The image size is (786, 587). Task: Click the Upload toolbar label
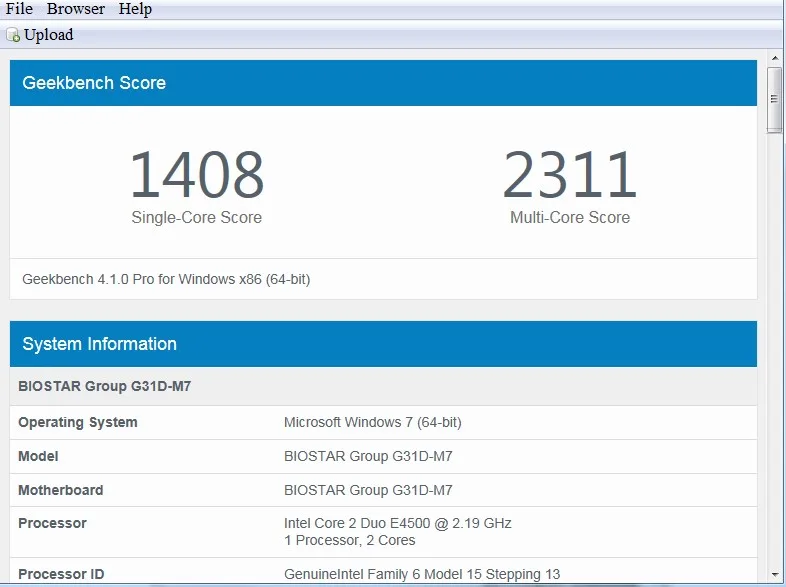coord(48,35)
